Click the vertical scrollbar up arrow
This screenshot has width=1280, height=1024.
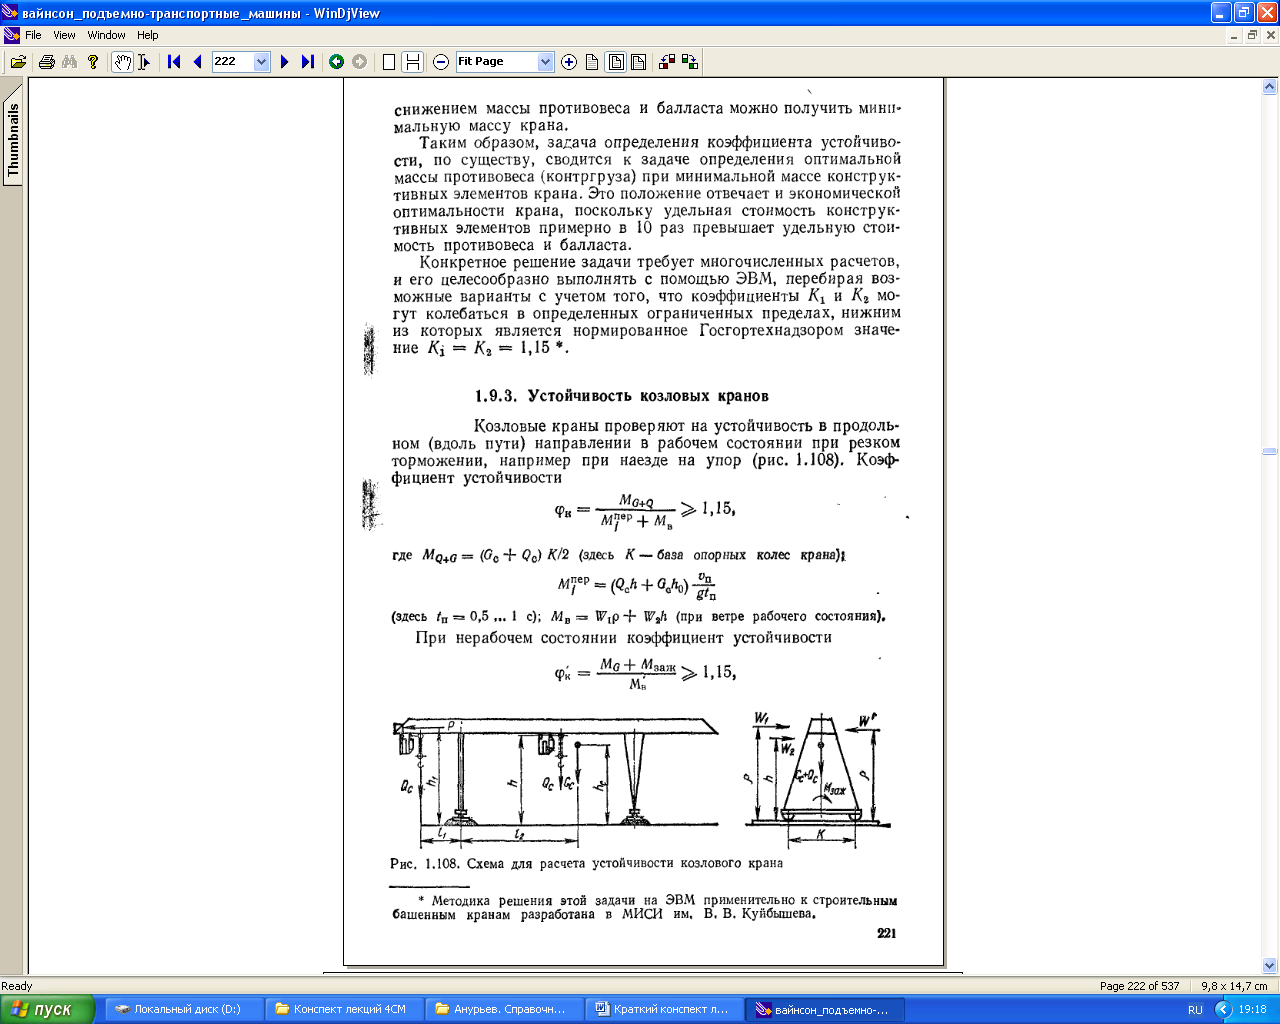click(x=1270, y=87)
